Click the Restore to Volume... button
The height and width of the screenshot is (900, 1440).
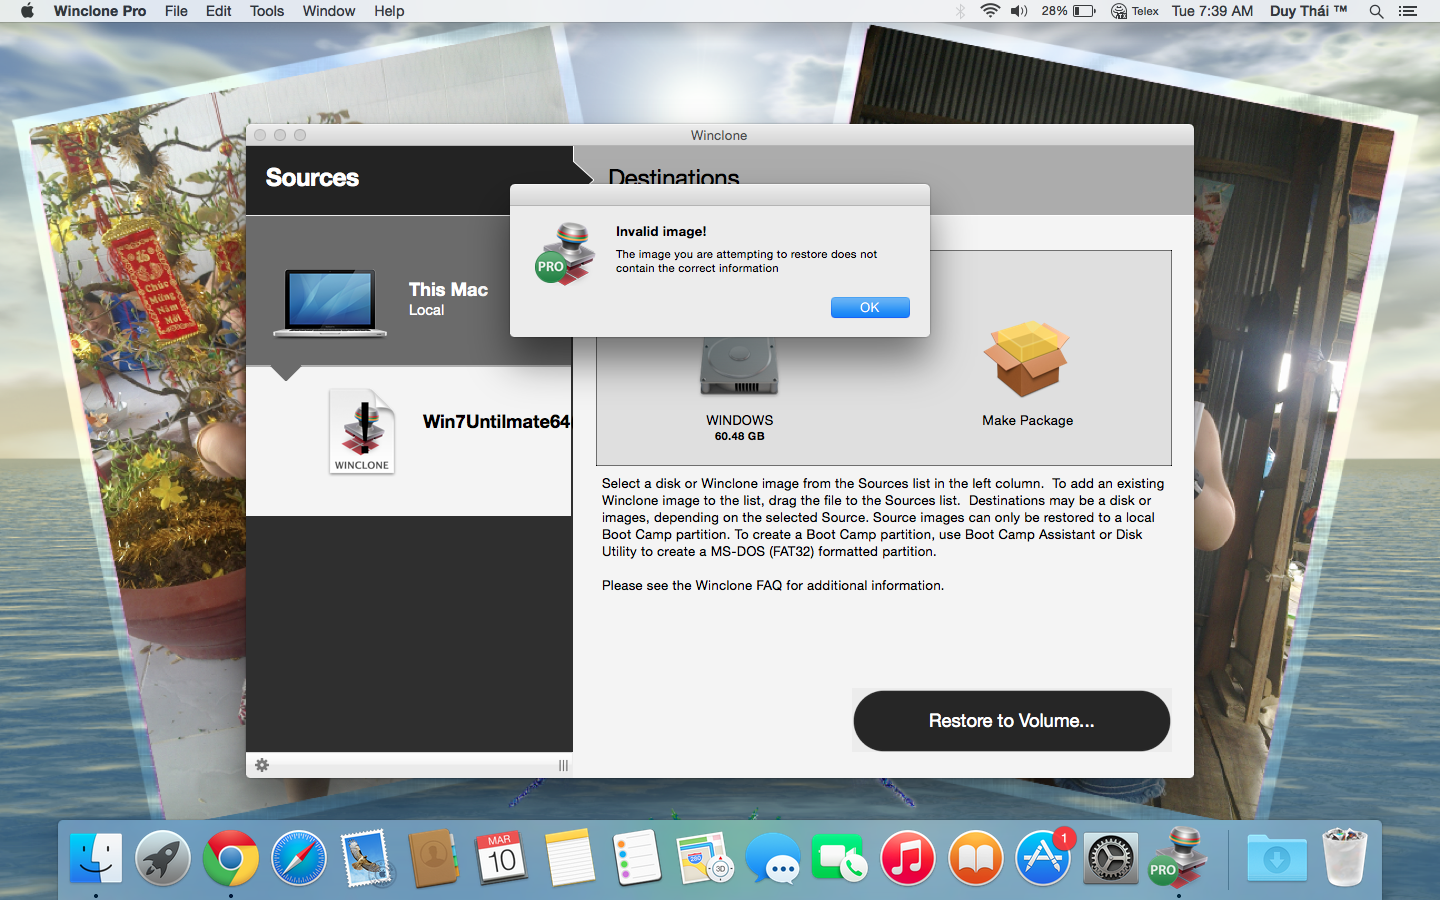pyautogui.click(x=1011, y=721)
